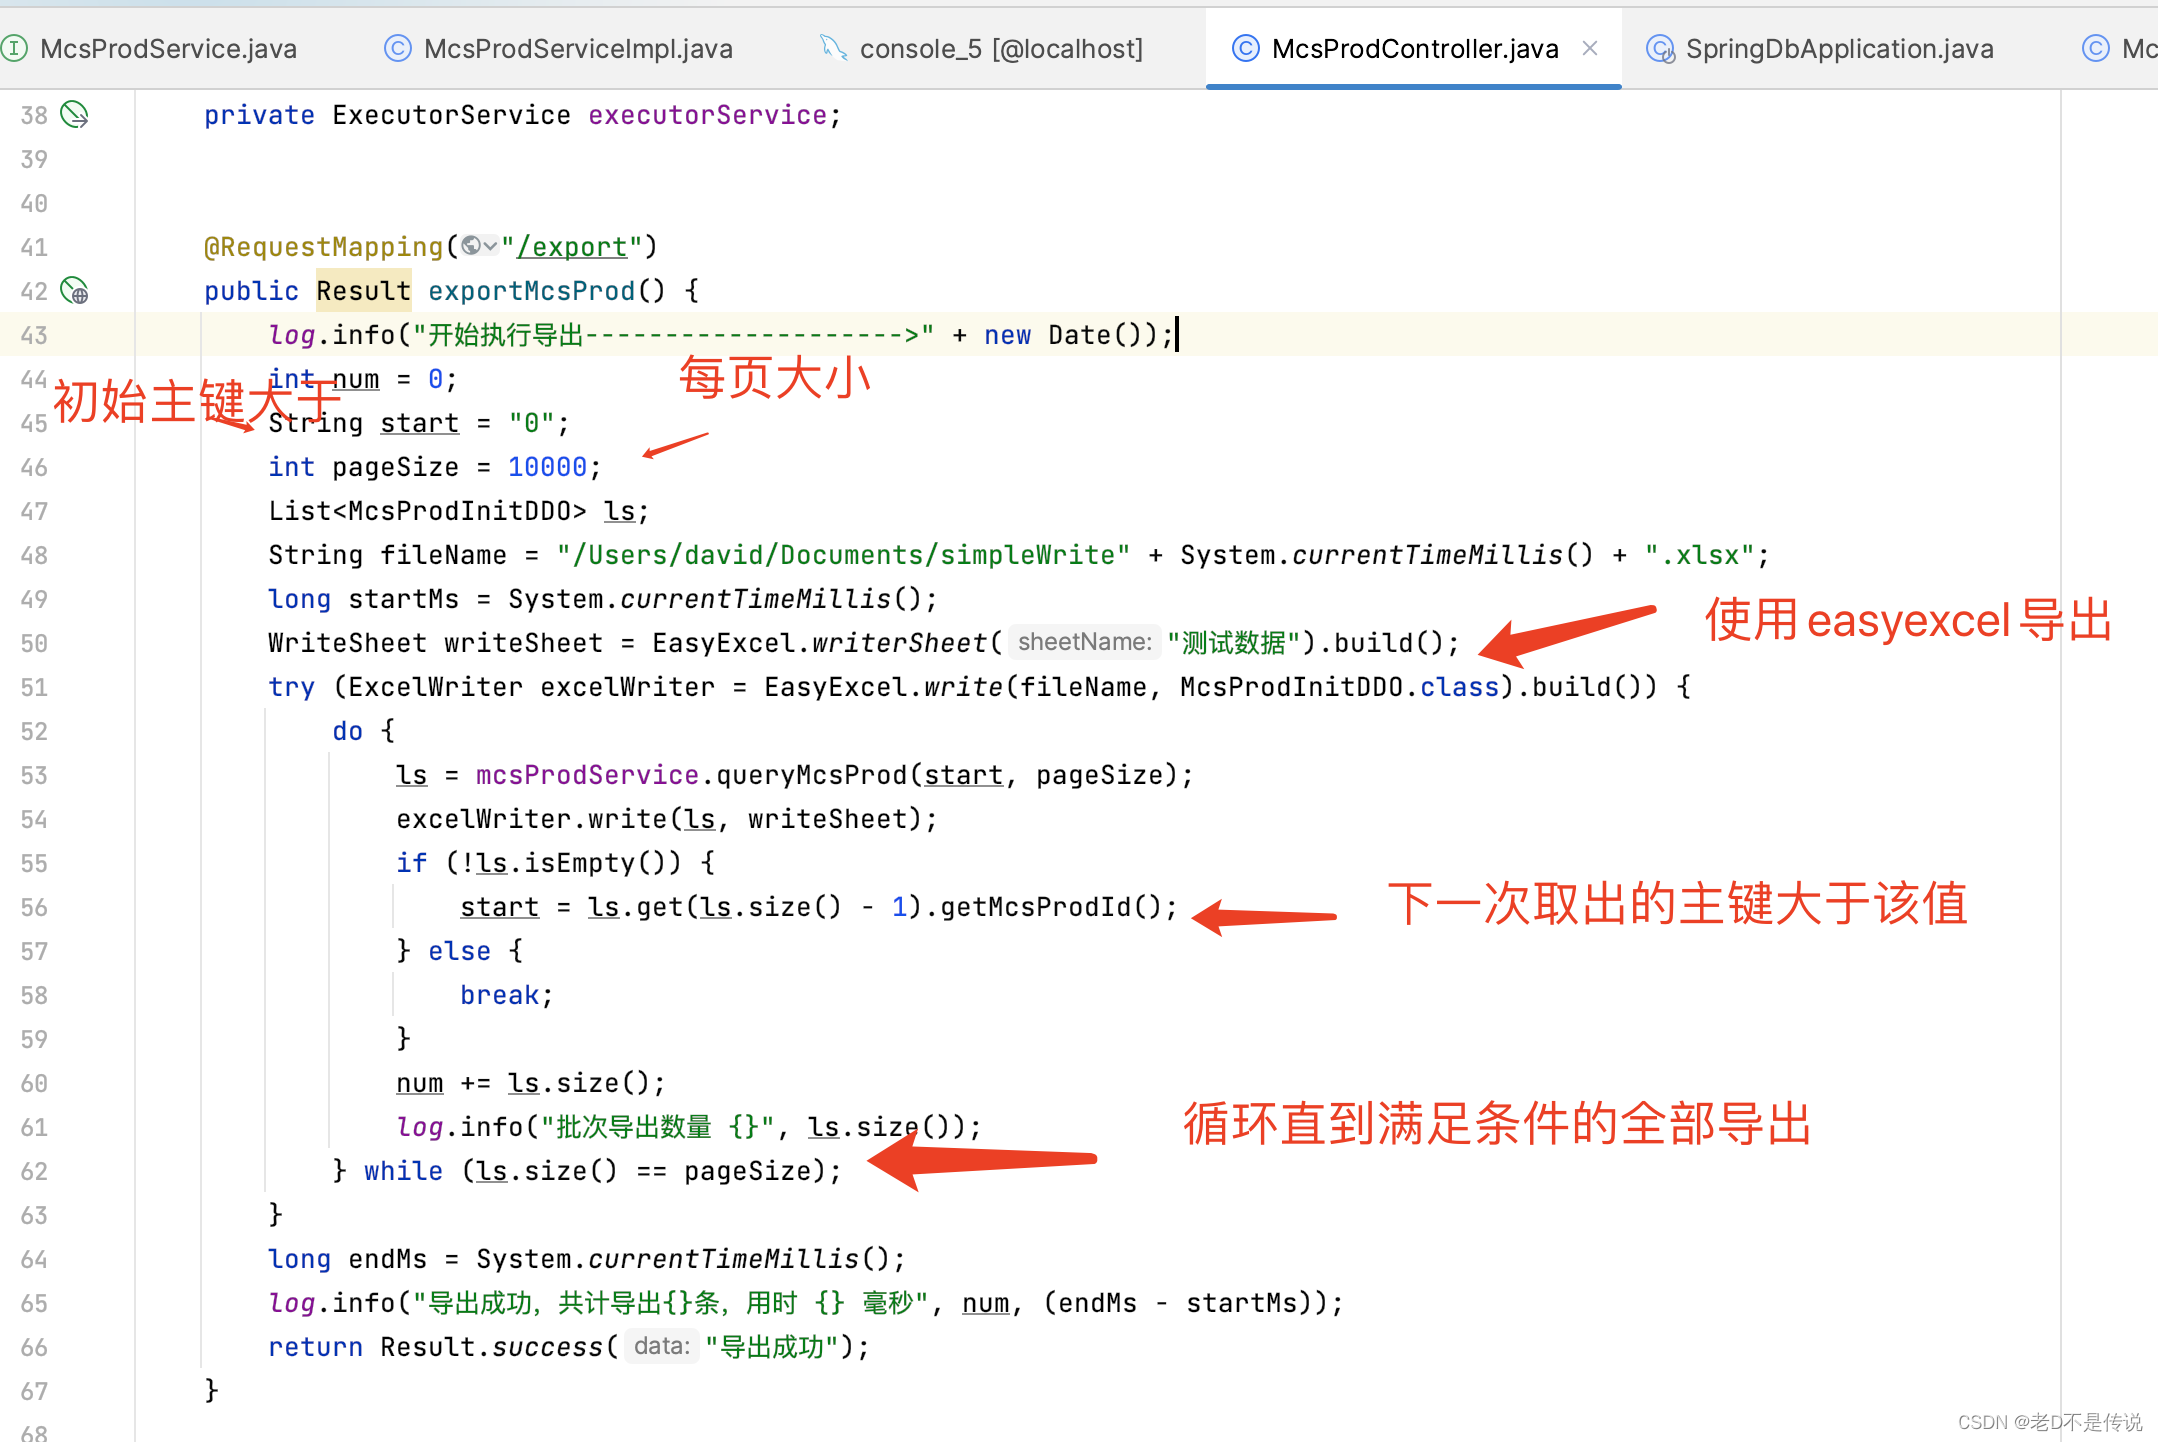Click the globe icon in RequestMapping annotation
This screenshot has width=2158, height=1442.
tap(470, 246)
